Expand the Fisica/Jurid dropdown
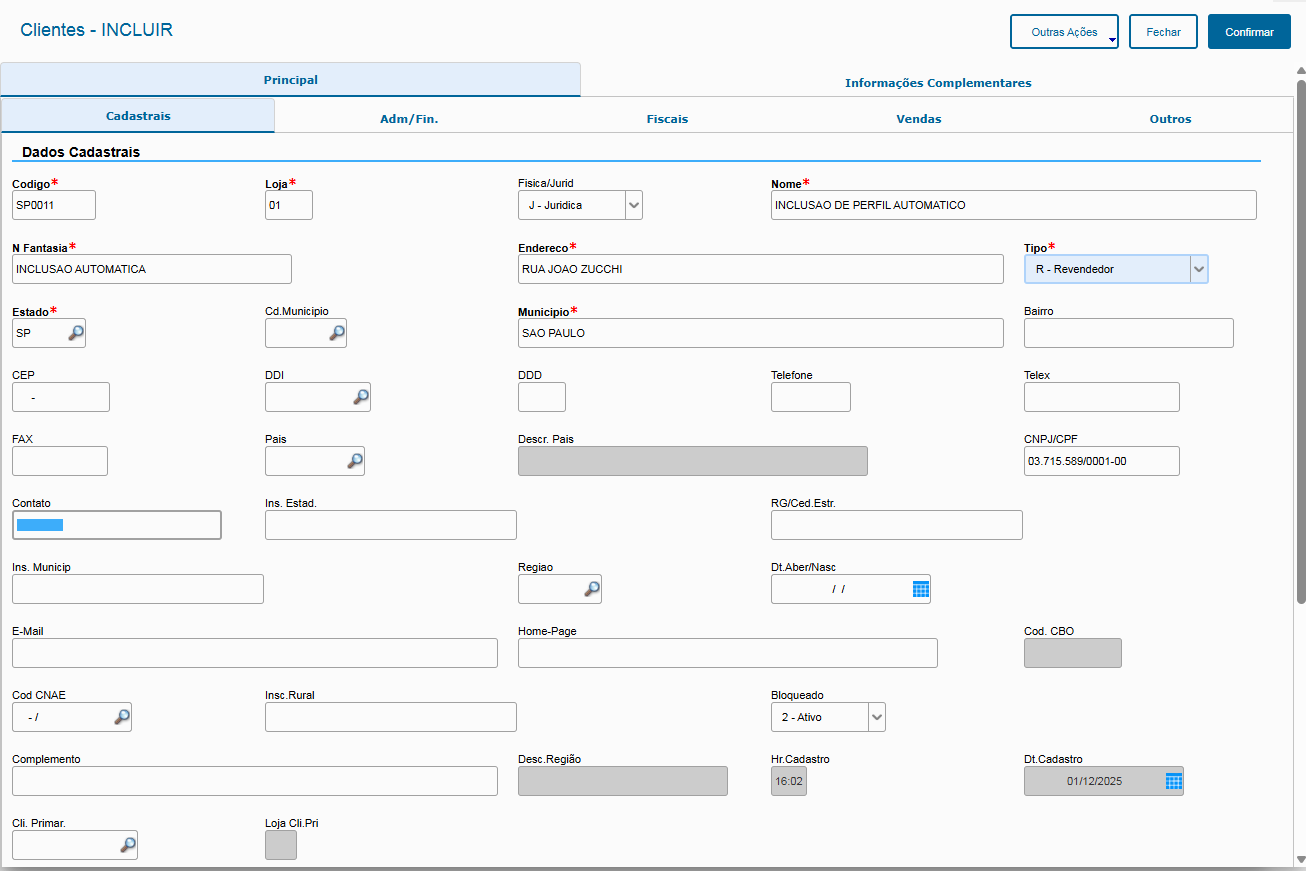The height and width of the screenshot is (871, 1306). point(633,205)
